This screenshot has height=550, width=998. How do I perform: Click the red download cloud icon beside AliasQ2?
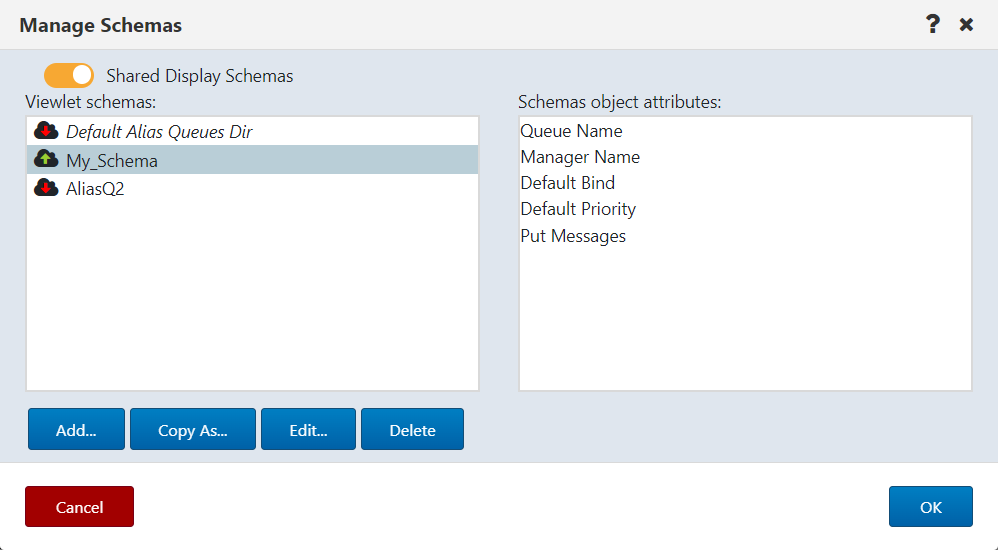click(46, 188)
